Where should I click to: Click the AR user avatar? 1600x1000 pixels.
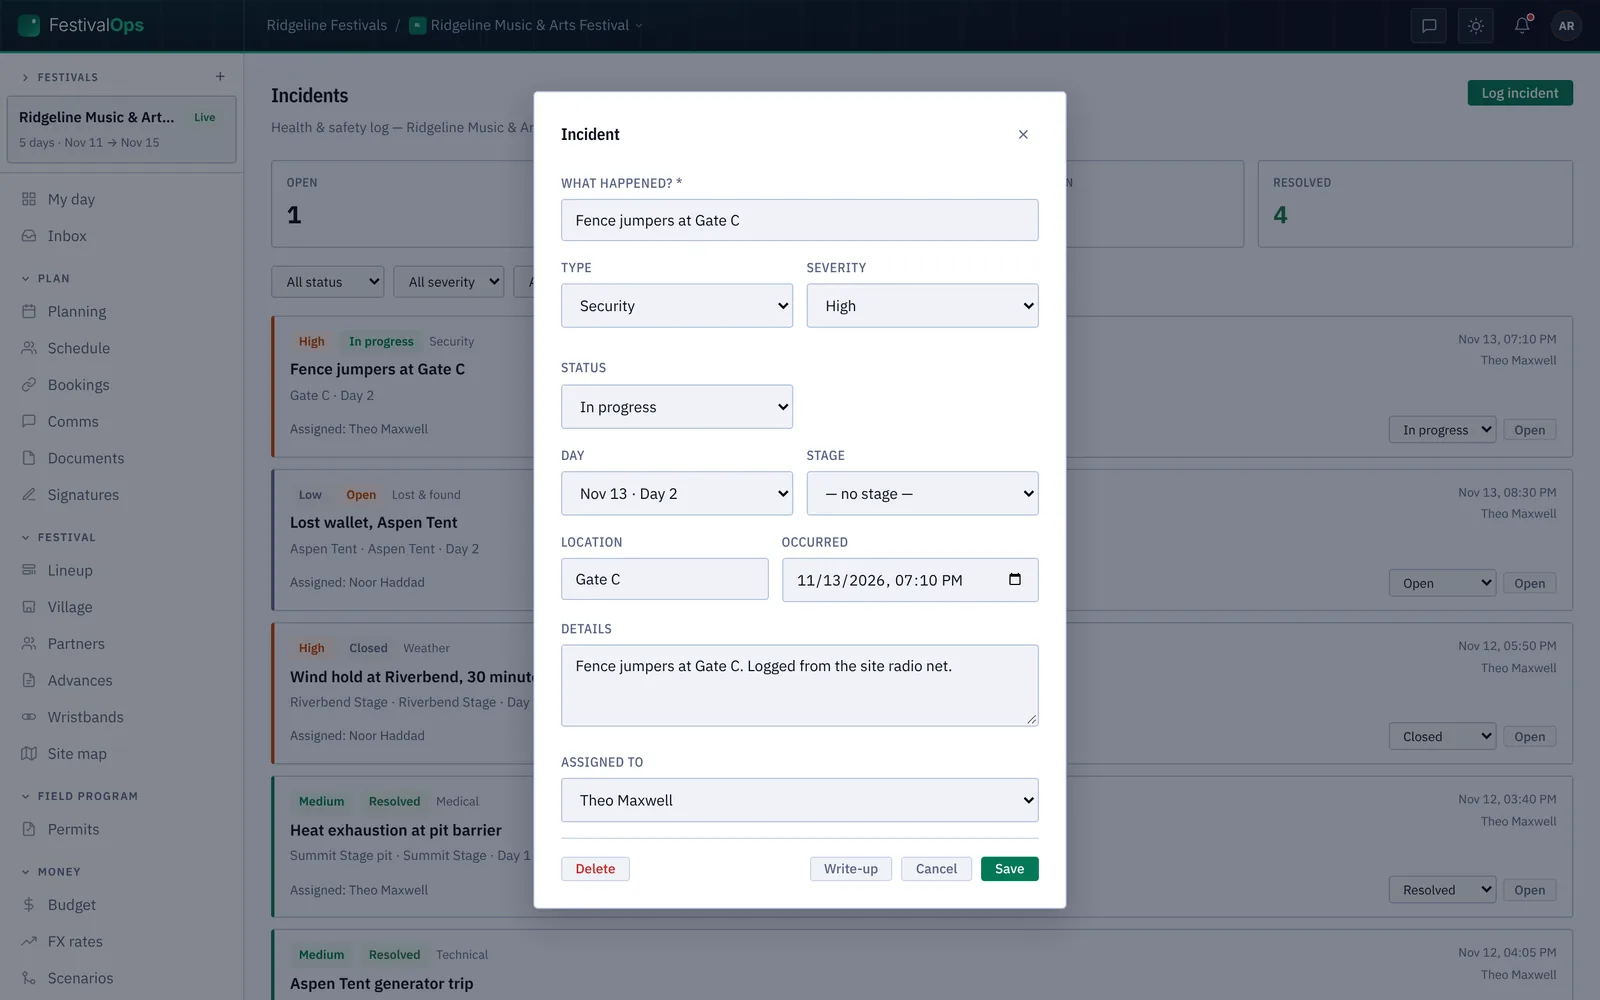coord(1566,26)
